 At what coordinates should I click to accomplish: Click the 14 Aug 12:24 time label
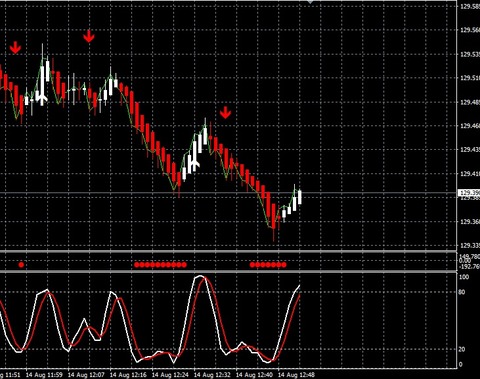(x=170, y=375)
